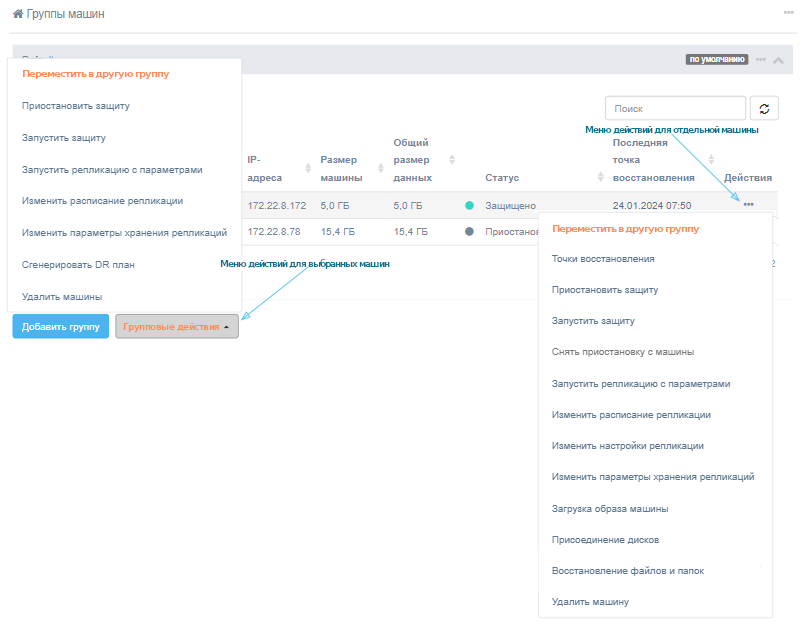Click the refresh icon next to search
Screen dimensions: 803x633
point(764,109)
